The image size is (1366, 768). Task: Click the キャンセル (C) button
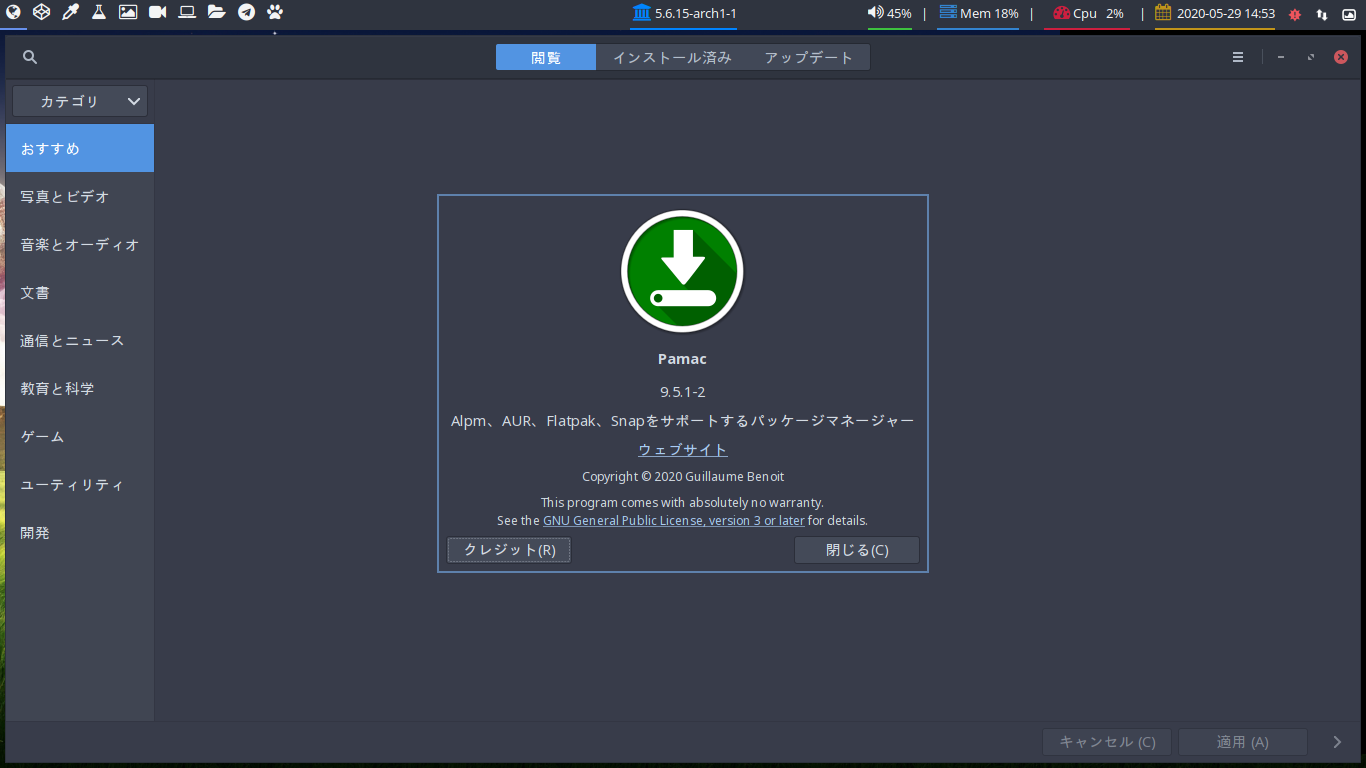[x=1108, y=742]
